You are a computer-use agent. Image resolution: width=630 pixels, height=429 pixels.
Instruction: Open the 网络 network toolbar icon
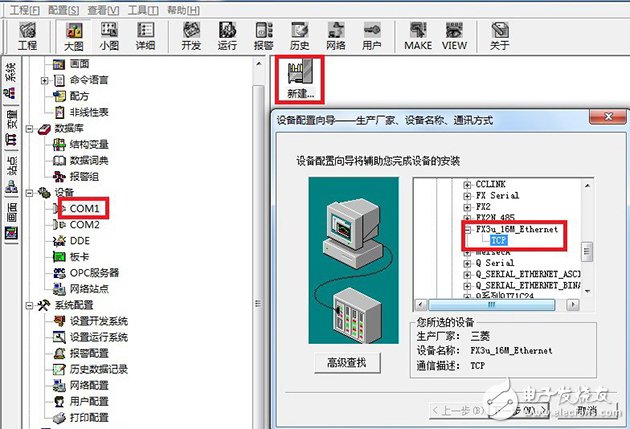point(335,37)
